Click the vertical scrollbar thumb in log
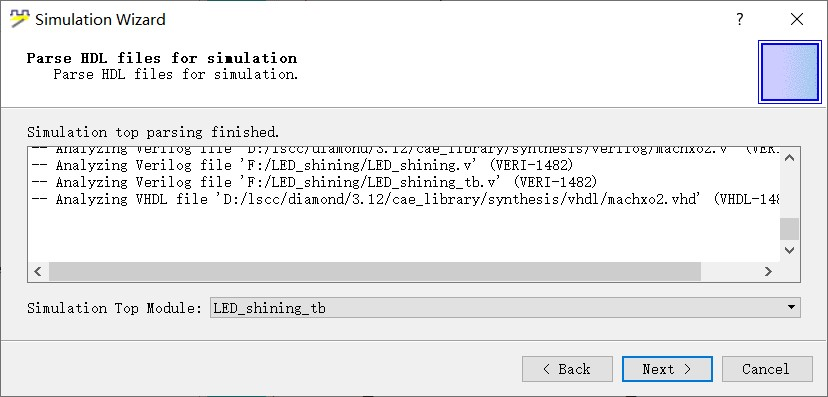The height and width of the screenshot is (397, 828). 789,230
